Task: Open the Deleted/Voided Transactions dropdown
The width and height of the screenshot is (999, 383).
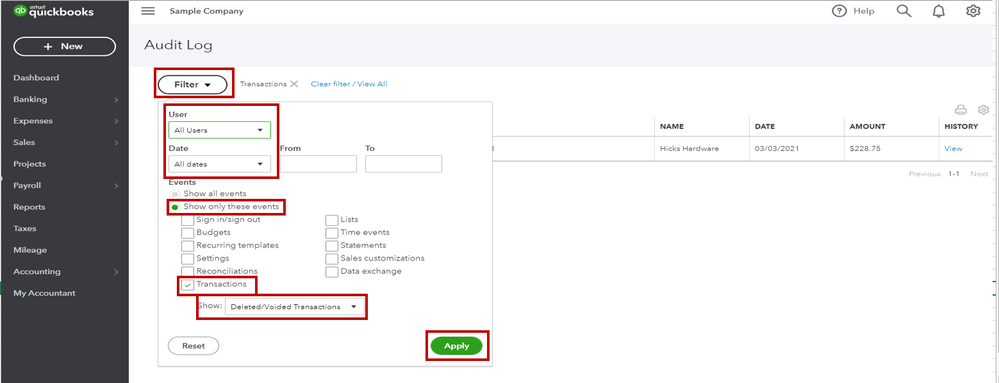Action: (295, 307)
